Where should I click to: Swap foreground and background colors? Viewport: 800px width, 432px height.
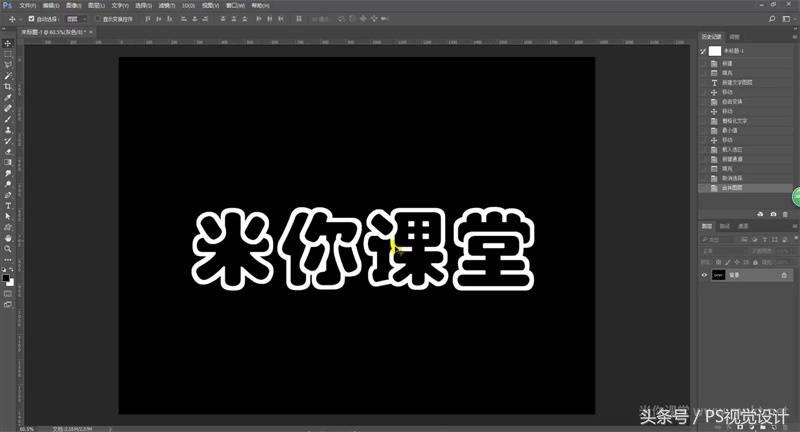coord(11,269)
